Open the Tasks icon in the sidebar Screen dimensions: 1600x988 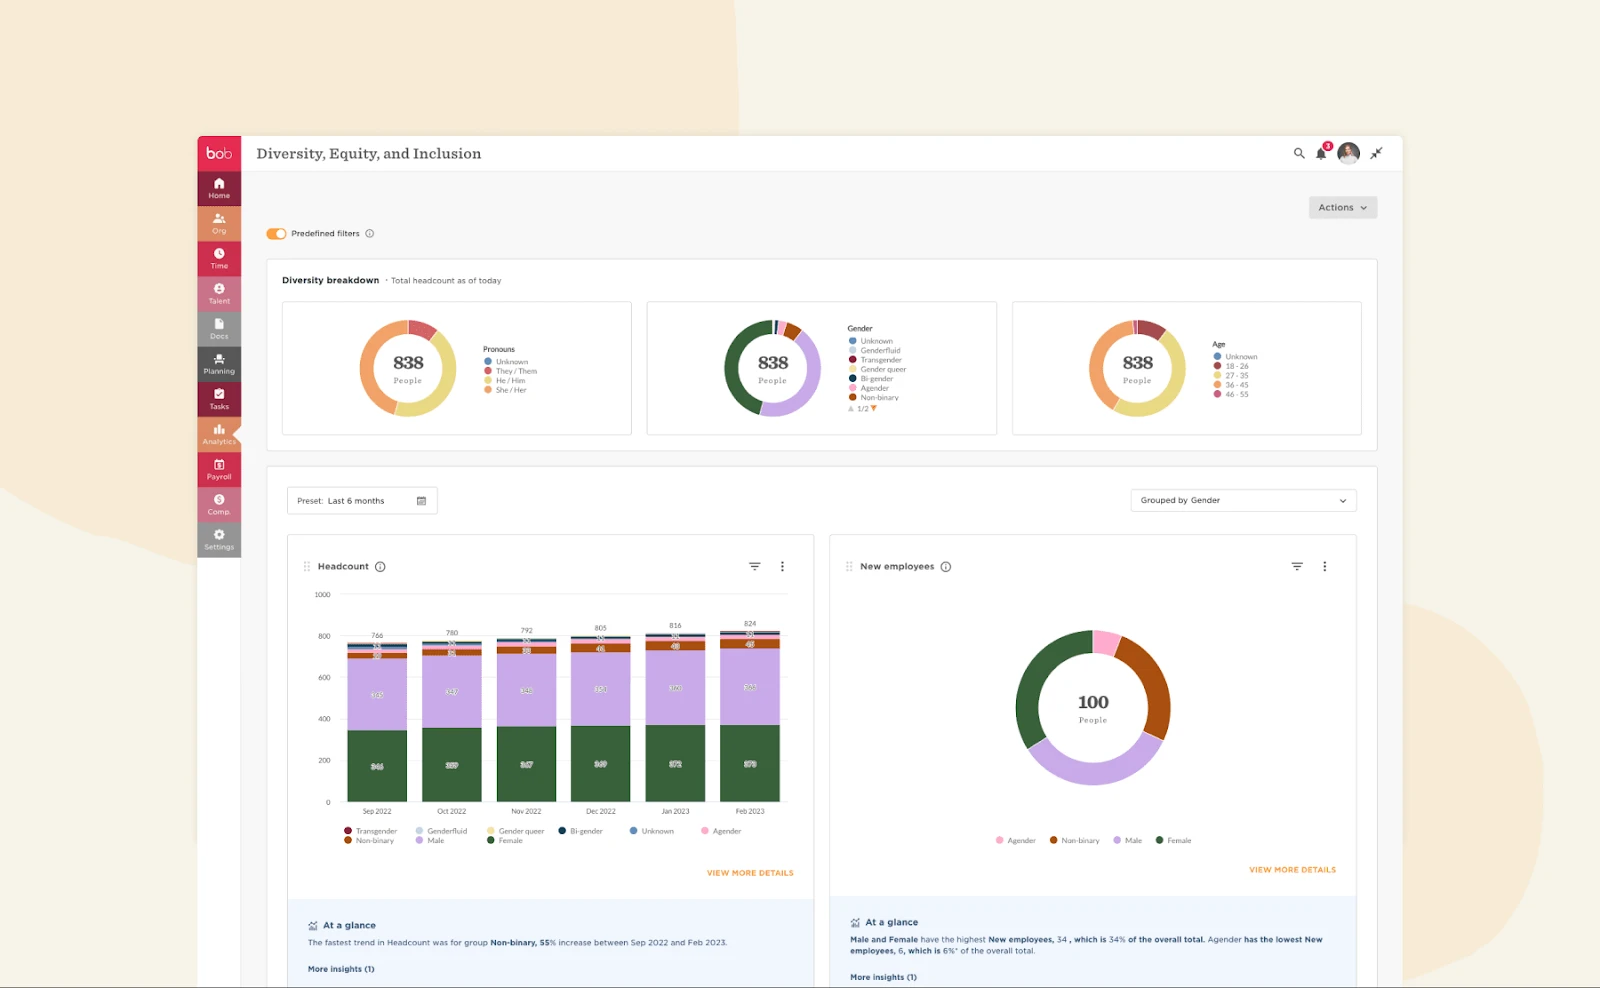click(x=218, y=399)
